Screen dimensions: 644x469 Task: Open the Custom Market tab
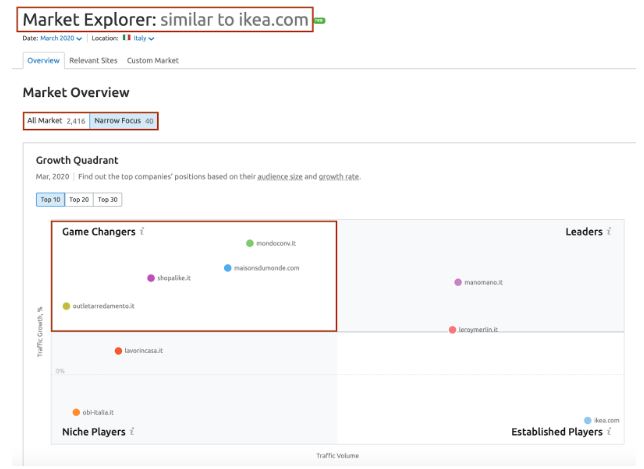[153, 60]
